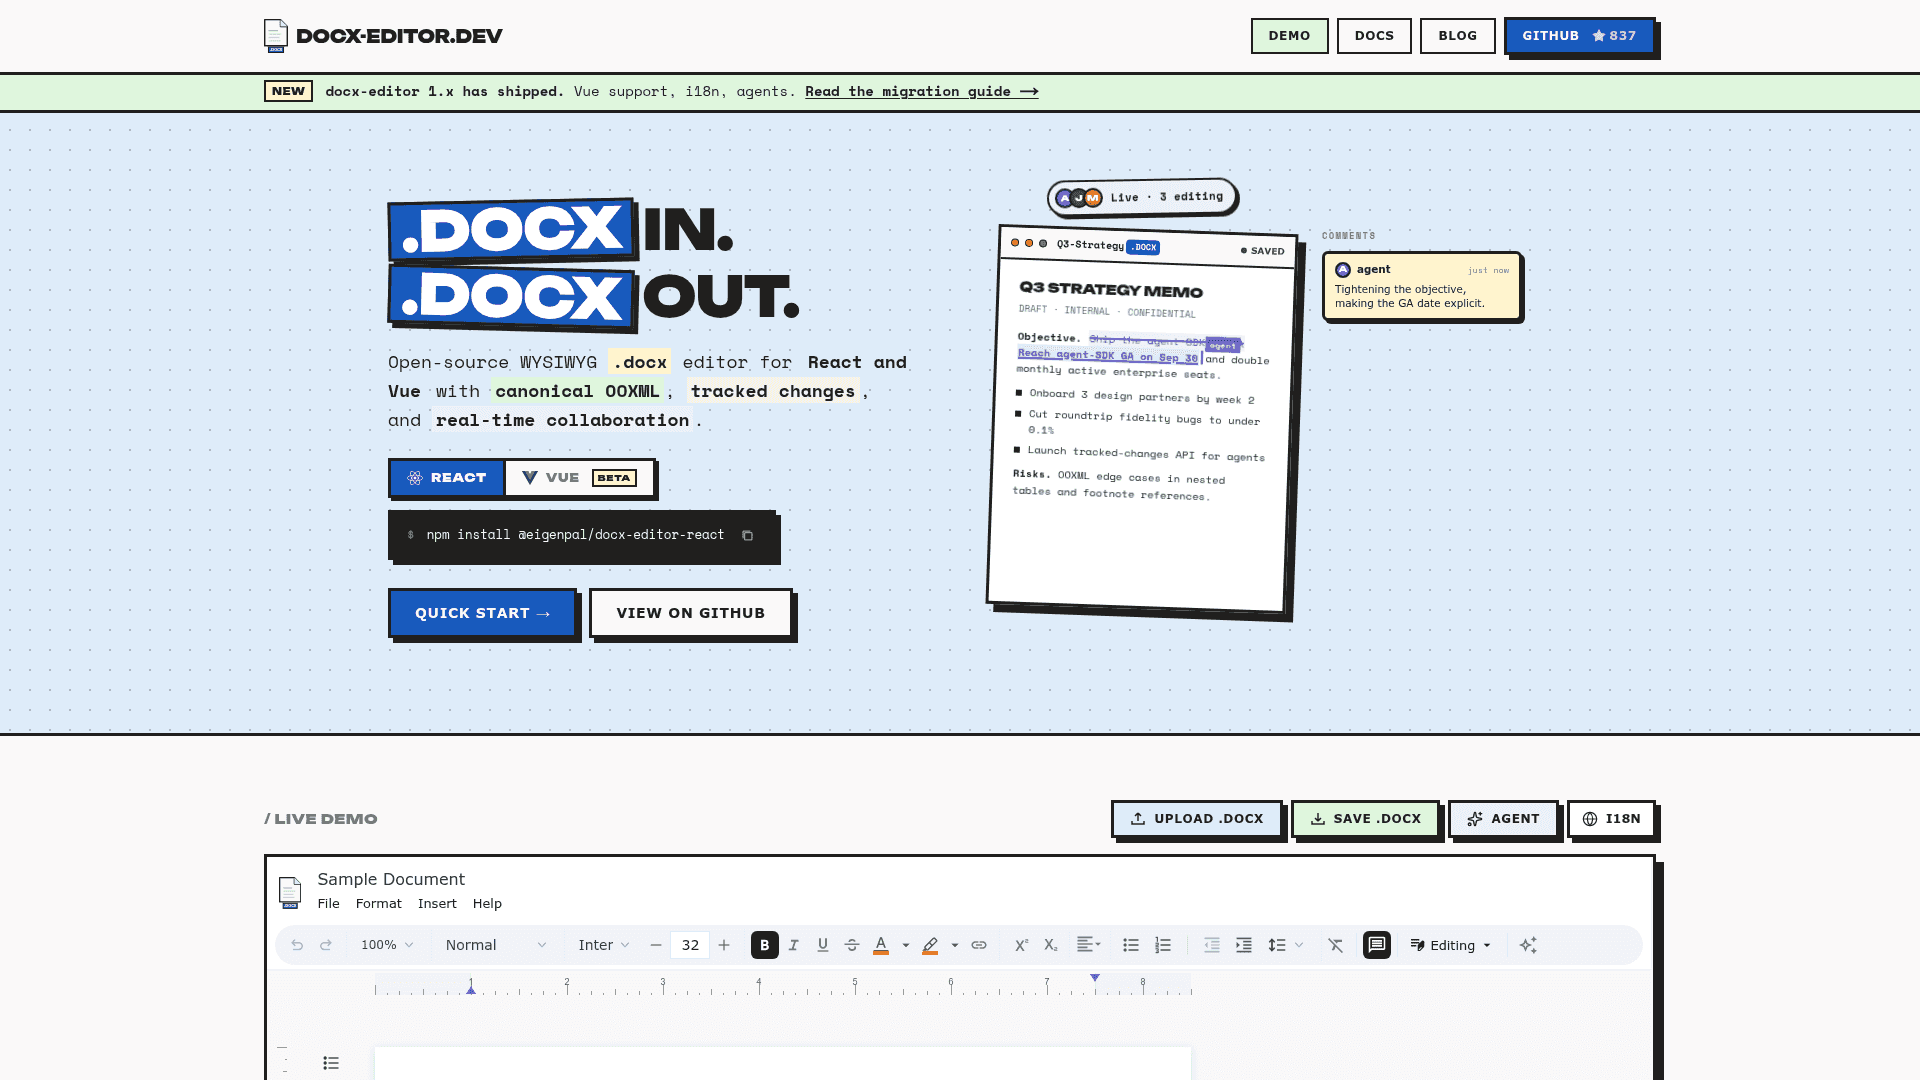Copy the npm install command

(x=747, y=536)
